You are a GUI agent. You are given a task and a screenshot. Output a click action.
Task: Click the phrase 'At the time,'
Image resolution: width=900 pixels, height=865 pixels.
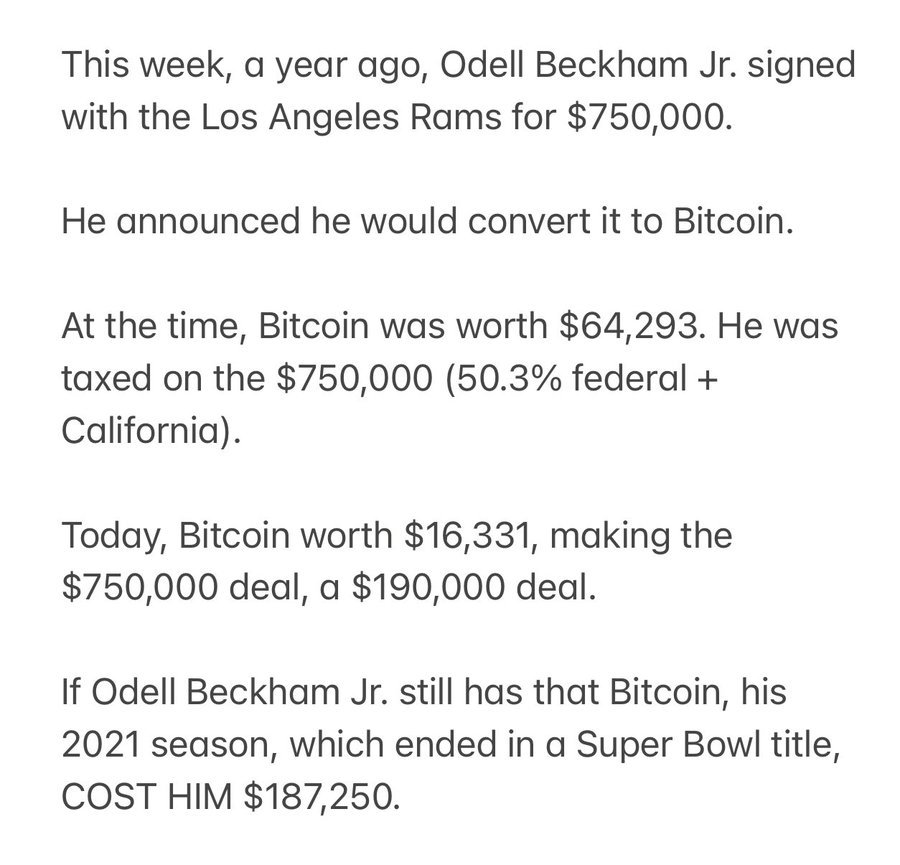pos(154,327)
